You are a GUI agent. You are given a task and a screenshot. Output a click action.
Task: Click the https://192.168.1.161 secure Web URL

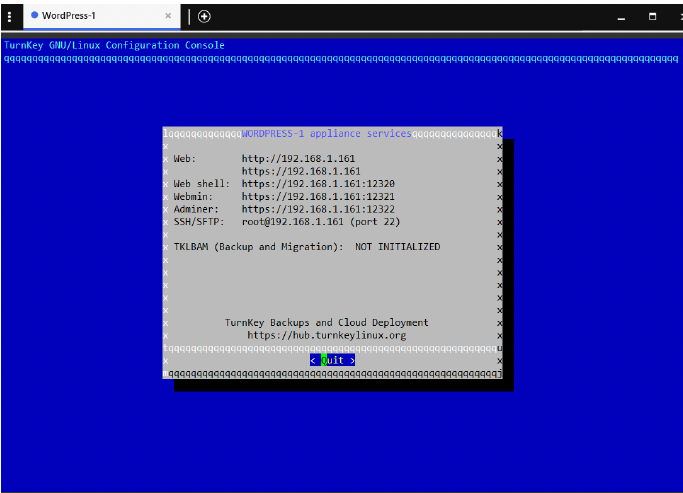(x=300, y=171)
